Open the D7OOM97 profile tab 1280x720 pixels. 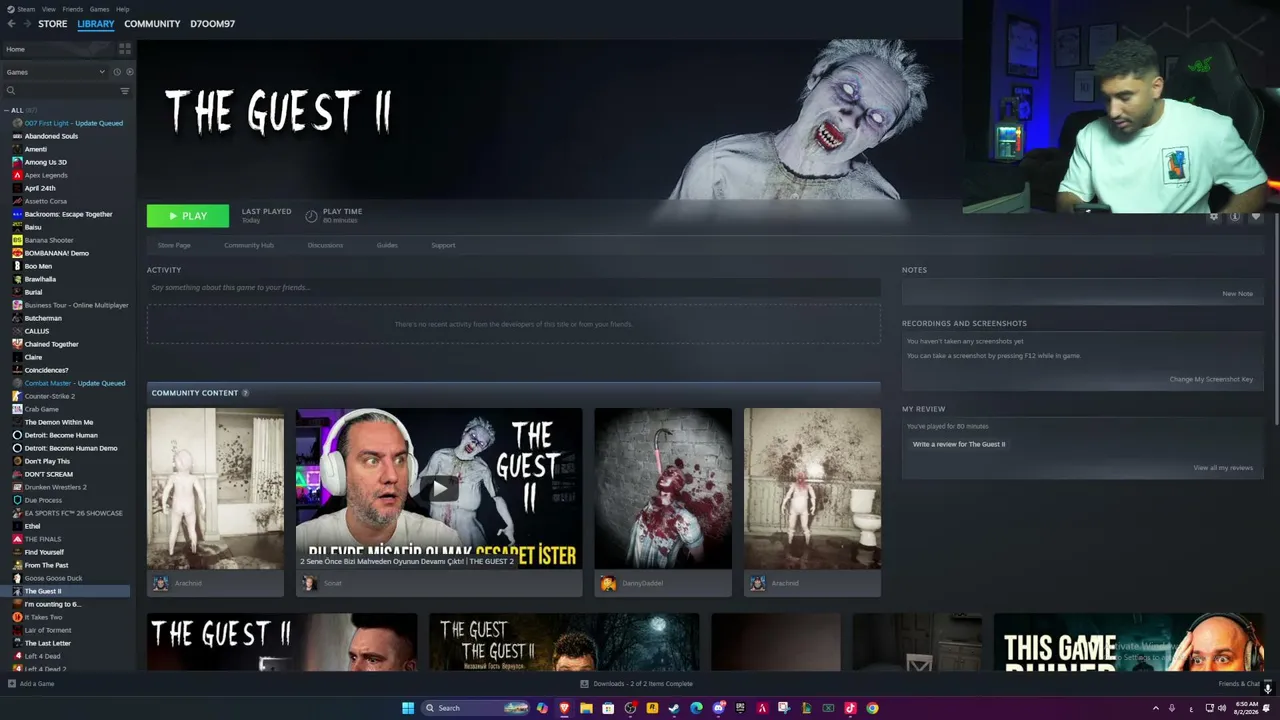tap(213, 24)
